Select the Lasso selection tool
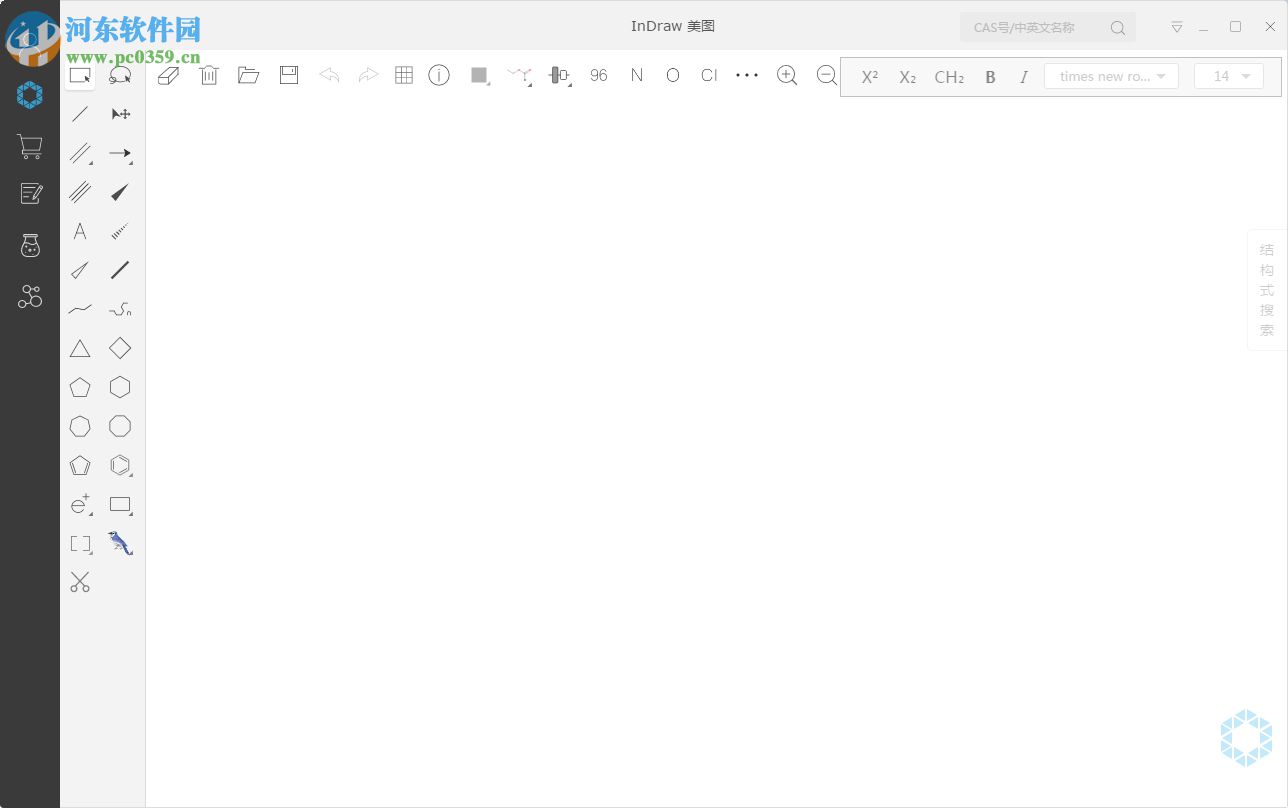This screenshot has height=808, width=1288. [x=120, y=75]
